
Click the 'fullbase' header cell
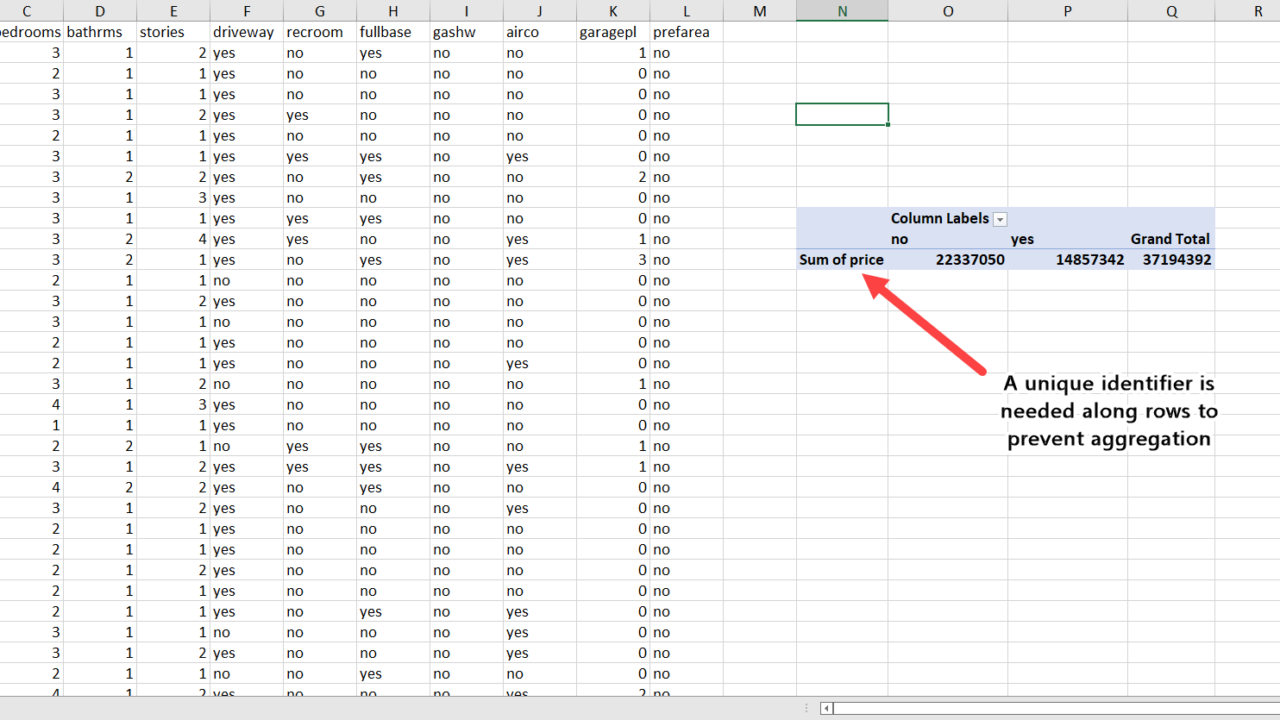[x=393, y=32]
